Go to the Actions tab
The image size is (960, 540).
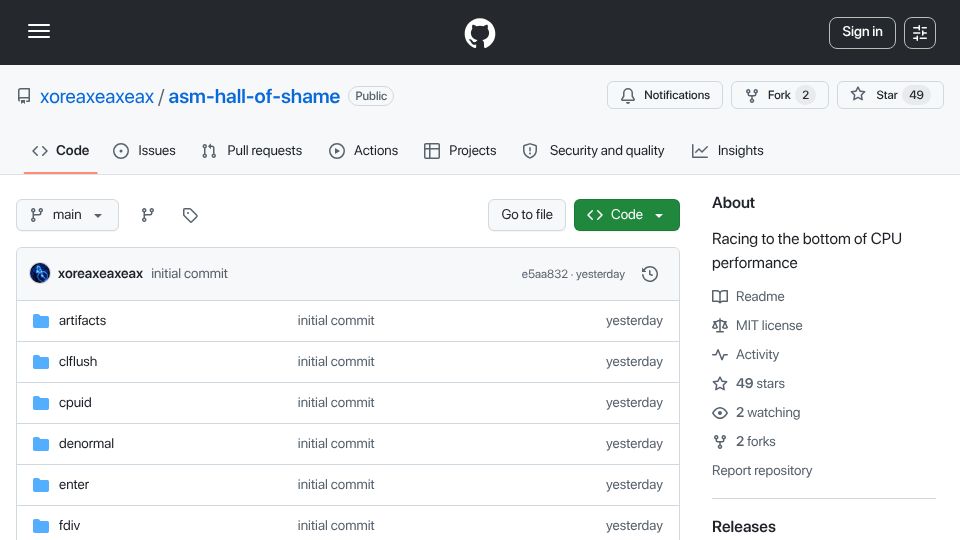pos(364,151)
